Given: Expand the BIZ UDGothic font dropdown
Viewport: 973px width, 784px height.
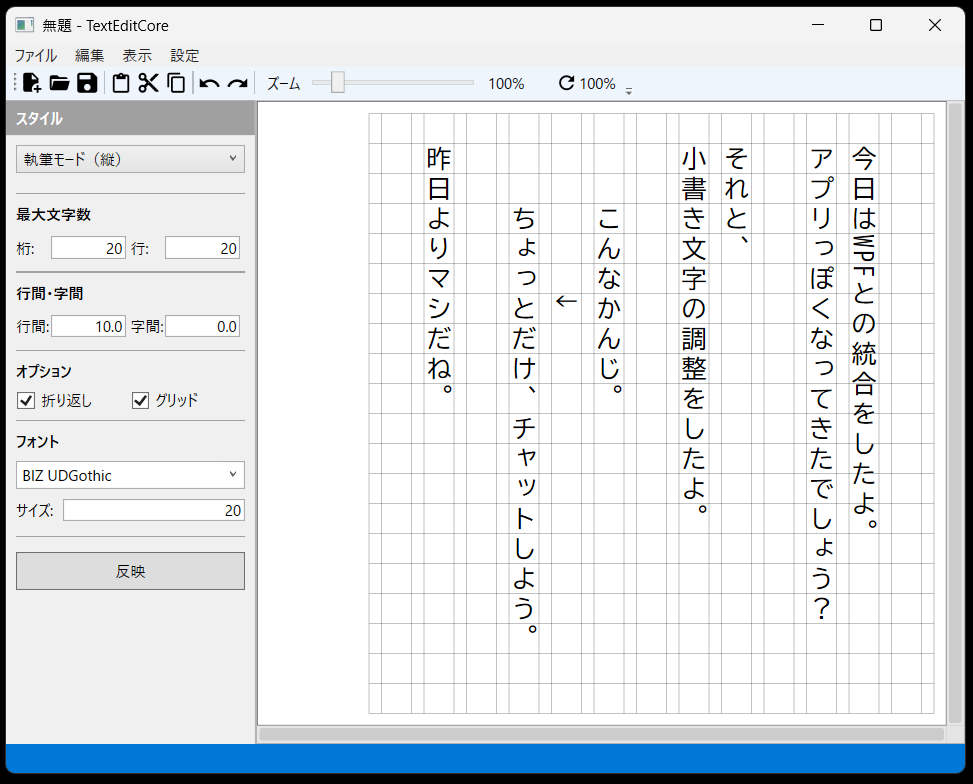Looking at the screenshot, I should tap(130, 475).
